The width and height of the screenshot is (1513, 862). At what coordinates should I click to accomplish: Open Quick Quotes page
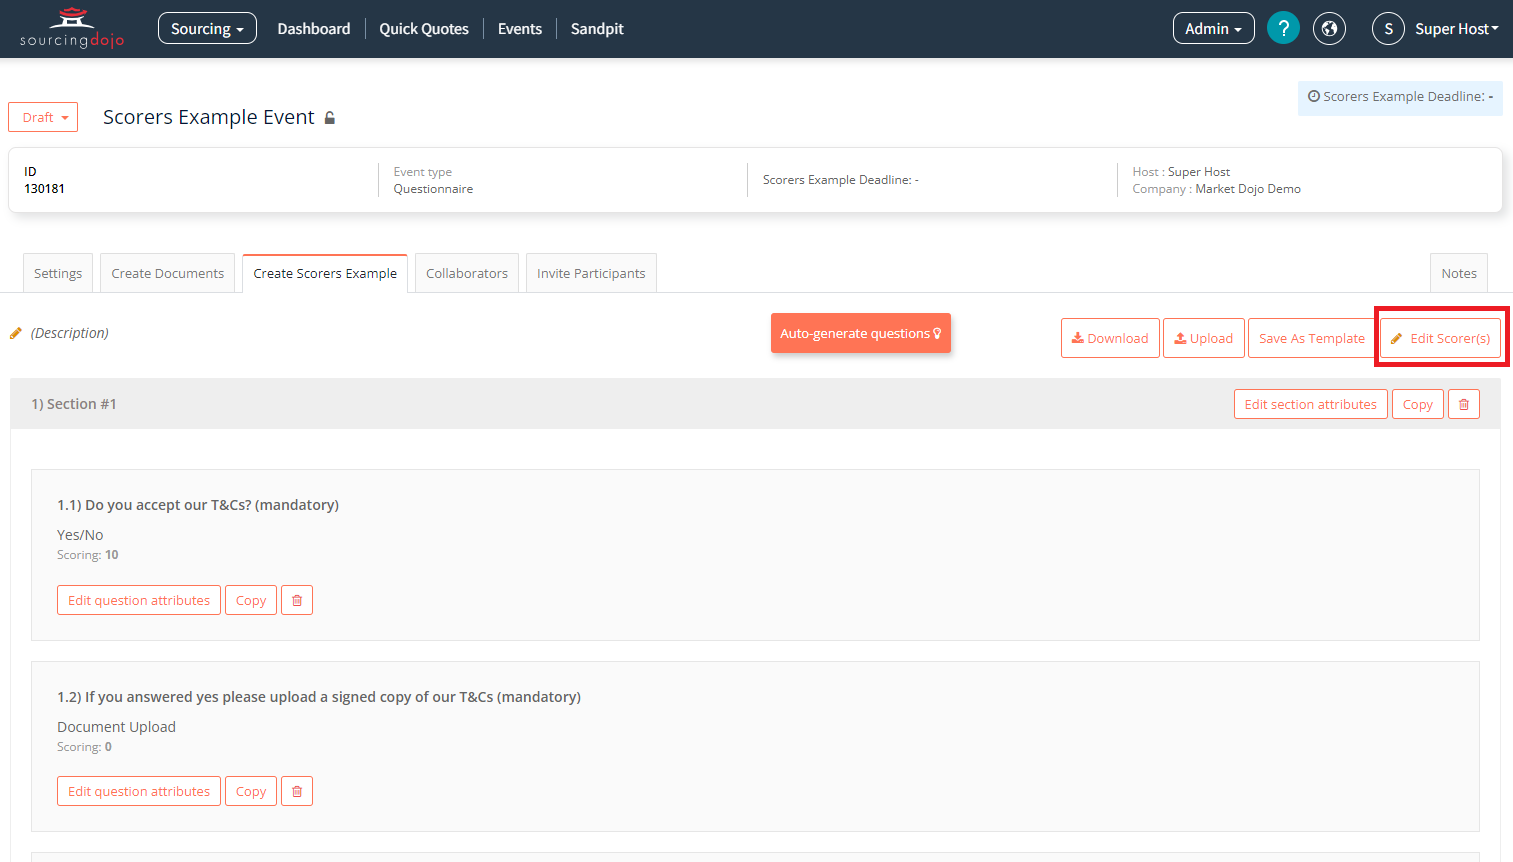coord(424,28)
